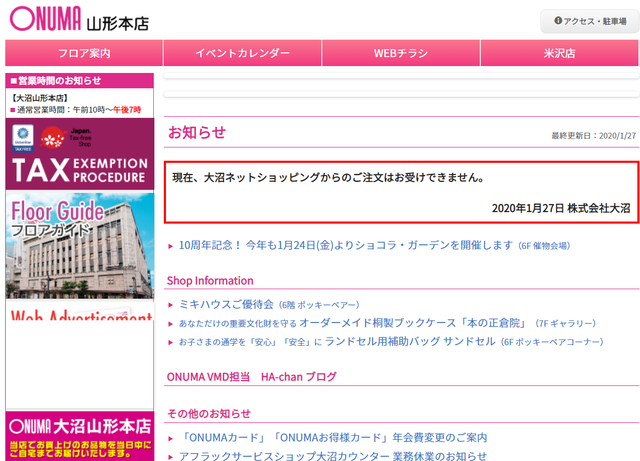640x461 pixels.
Task: Open the ランドセル用補助バッグ サンドセル link
Action: pyautogui.click(x=391, y=341)
